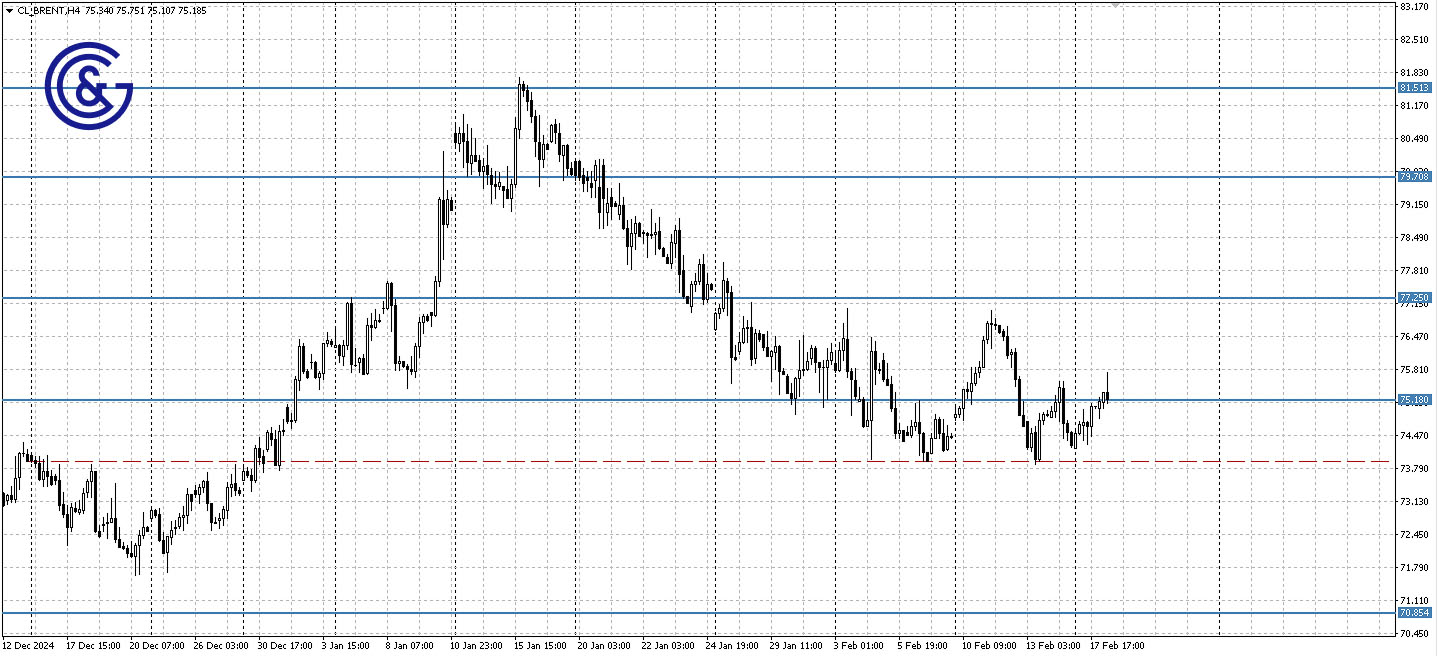This screenshot has height=656, width=1438.
Task: Select the 70.854 lower support label
Action: (1415, 611)
